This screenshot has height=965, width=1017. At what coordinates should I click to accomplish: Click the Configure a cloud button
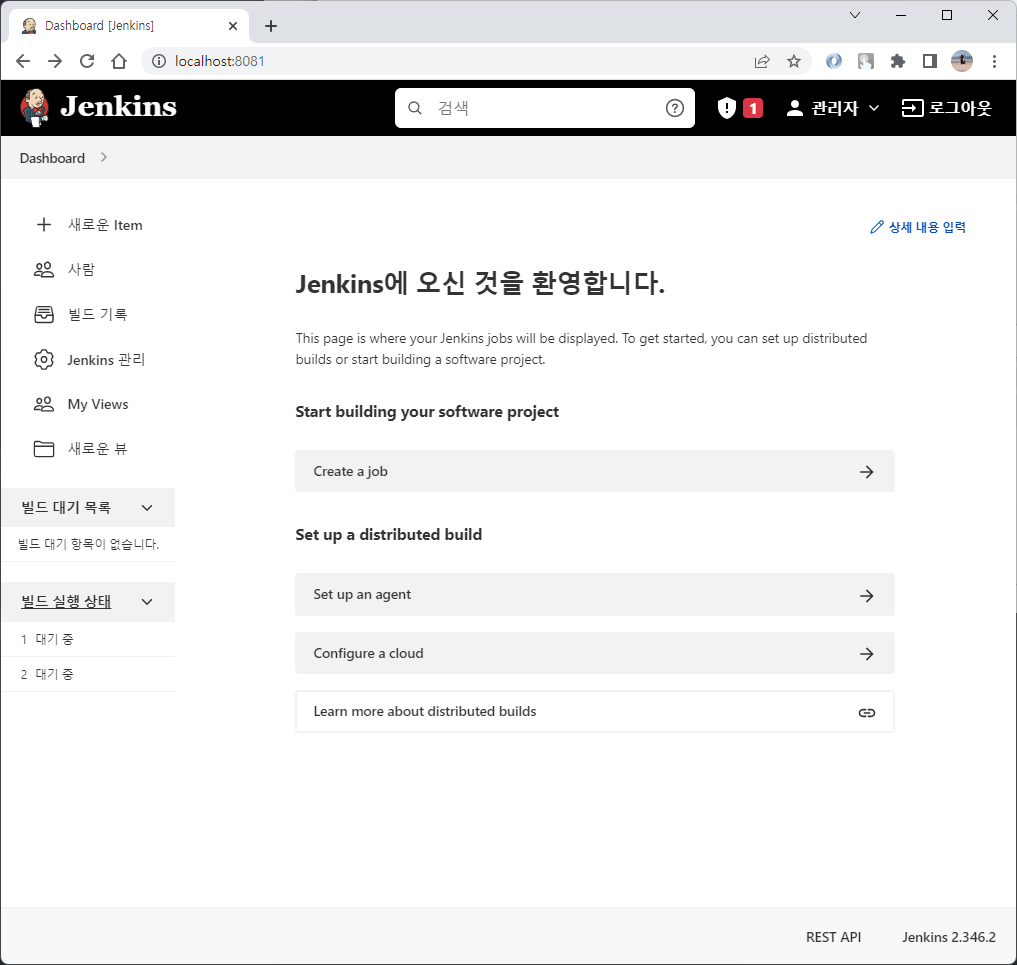[x=595, y=653]
